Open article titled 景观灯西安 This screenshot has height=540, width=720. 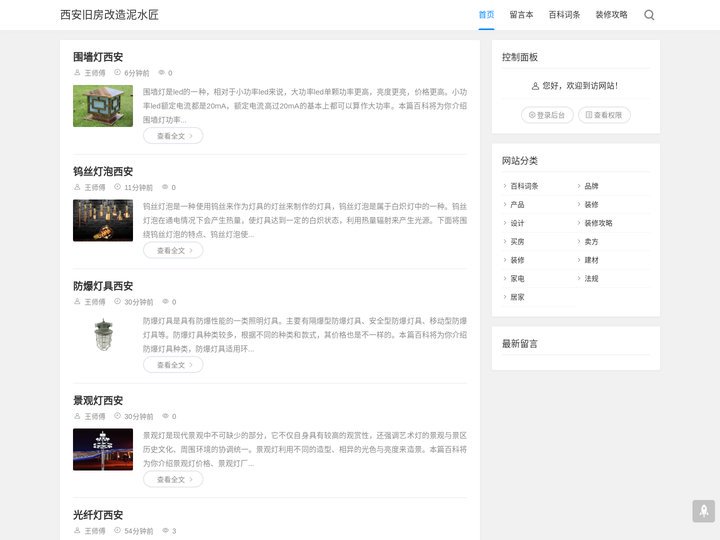(x=98, y=400)
